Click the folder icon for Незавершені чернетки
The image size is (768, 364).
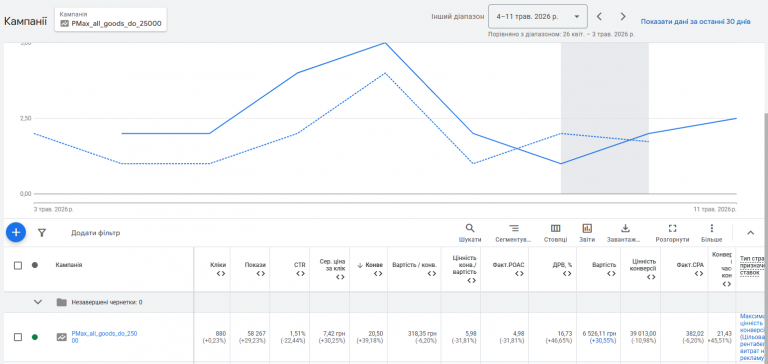61,302
